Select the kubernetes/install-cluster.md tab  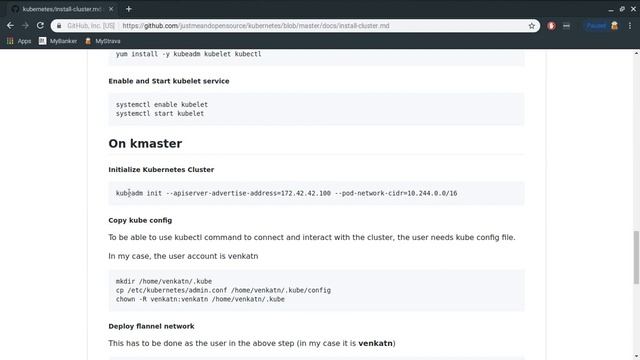coord(61,9)
